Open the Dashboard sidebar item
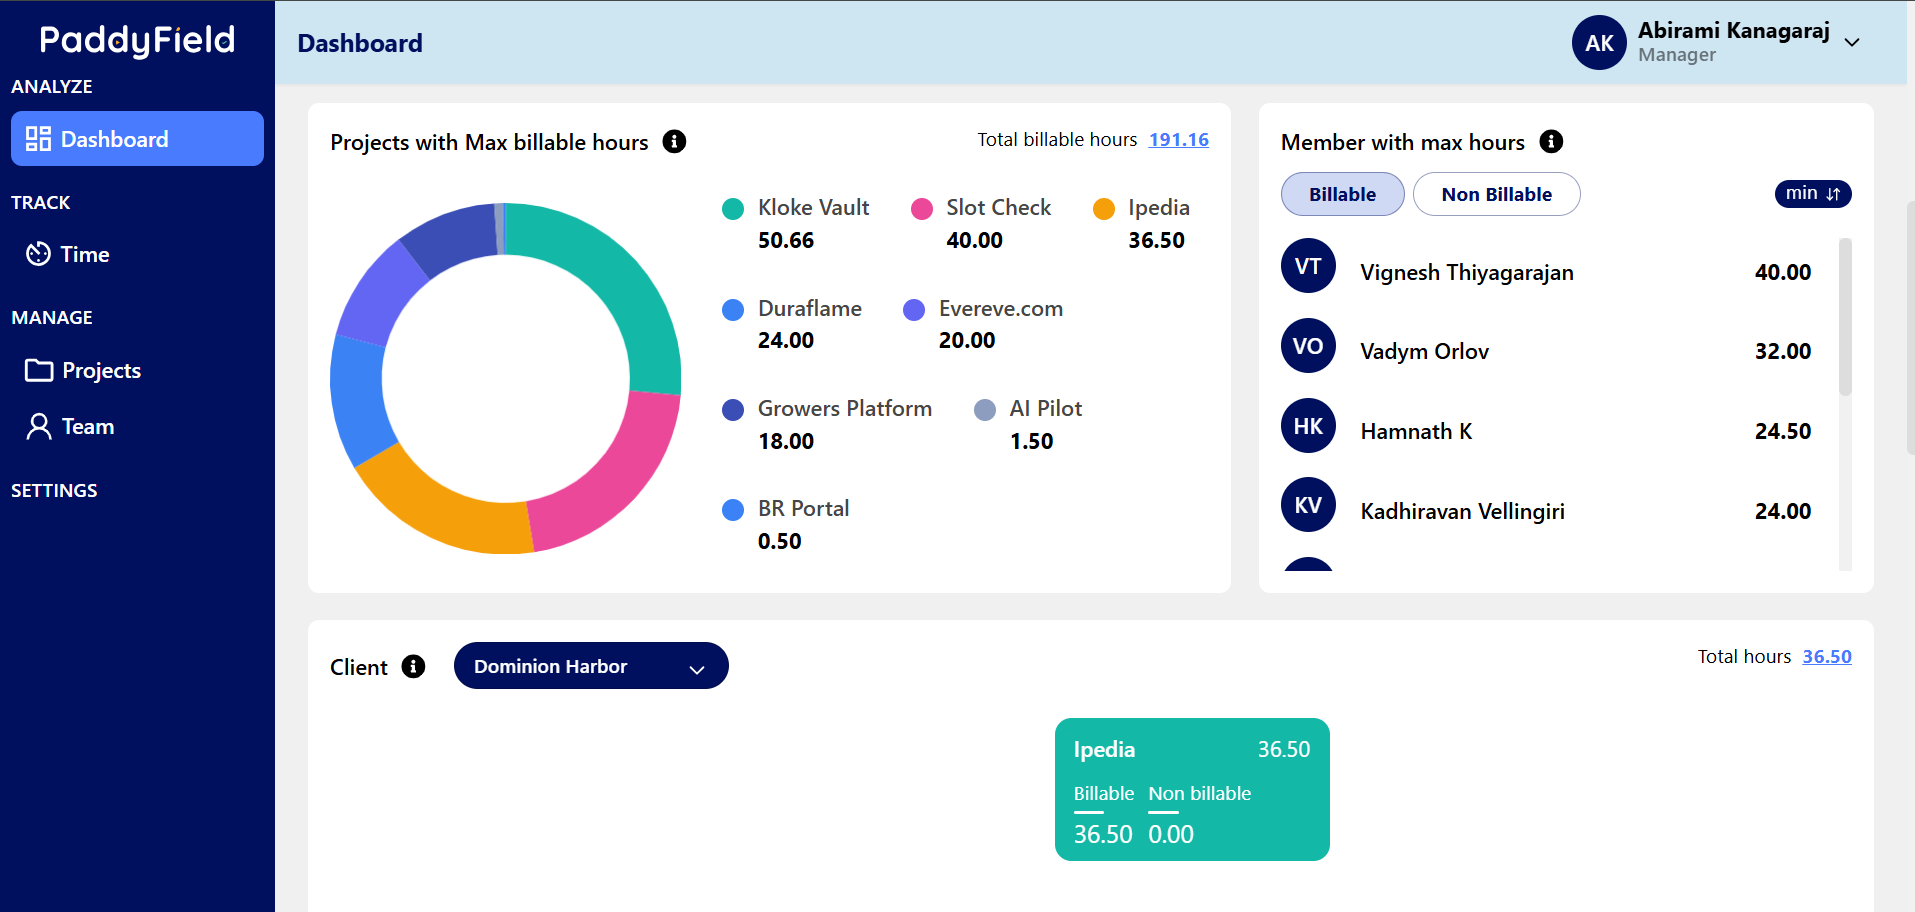Screen dimensions: 1915x912 coord(137,139)
